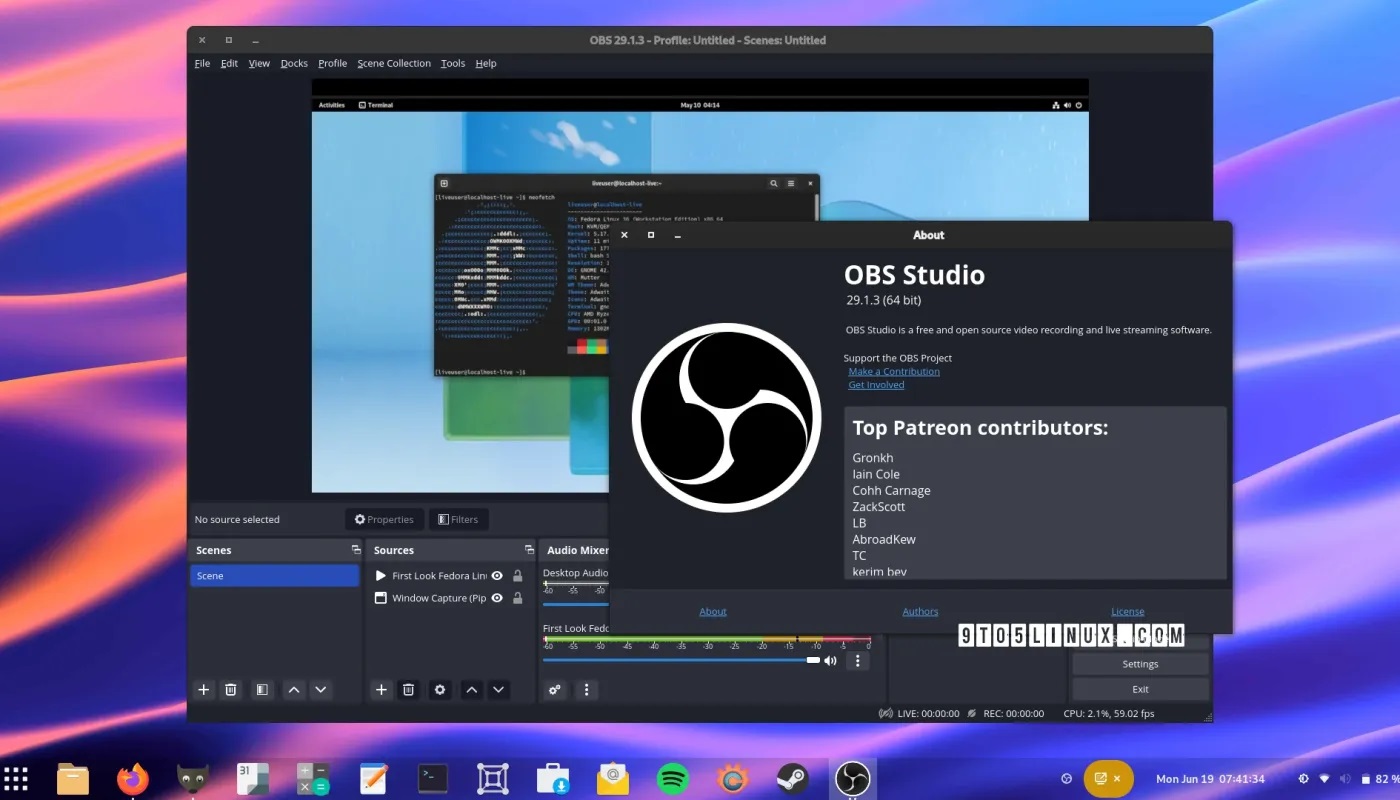This screenshot has height=800, width=1400.
Task: Open the Files folder in dock
Action: (x=73, y=778)
